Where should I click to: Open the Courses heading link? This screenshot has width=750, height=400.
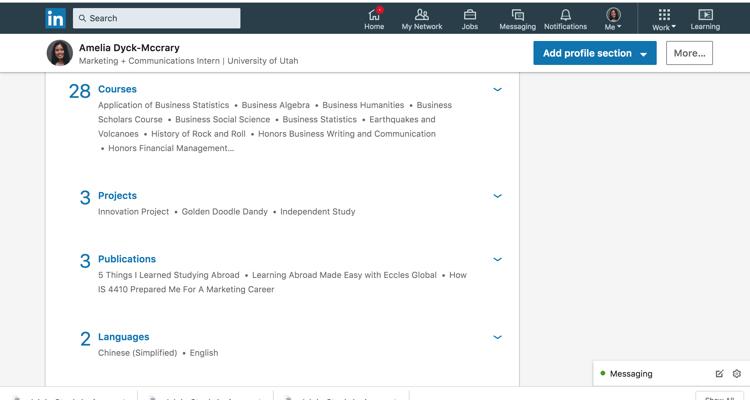[x=117, y=89]
